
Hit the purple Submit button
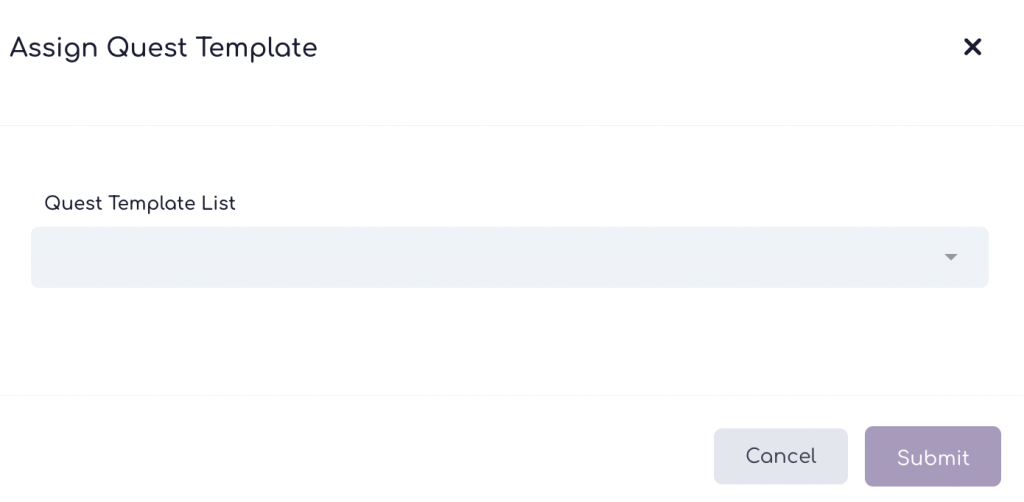point(932,457)
